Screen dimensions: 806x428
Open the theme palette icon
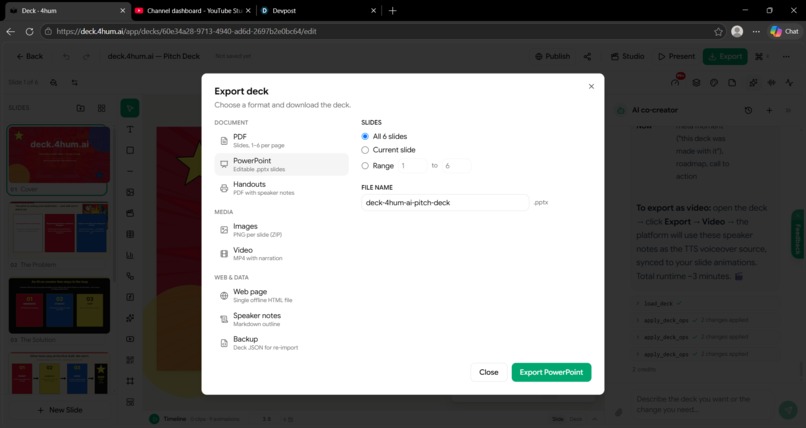(x=714, y=83)
